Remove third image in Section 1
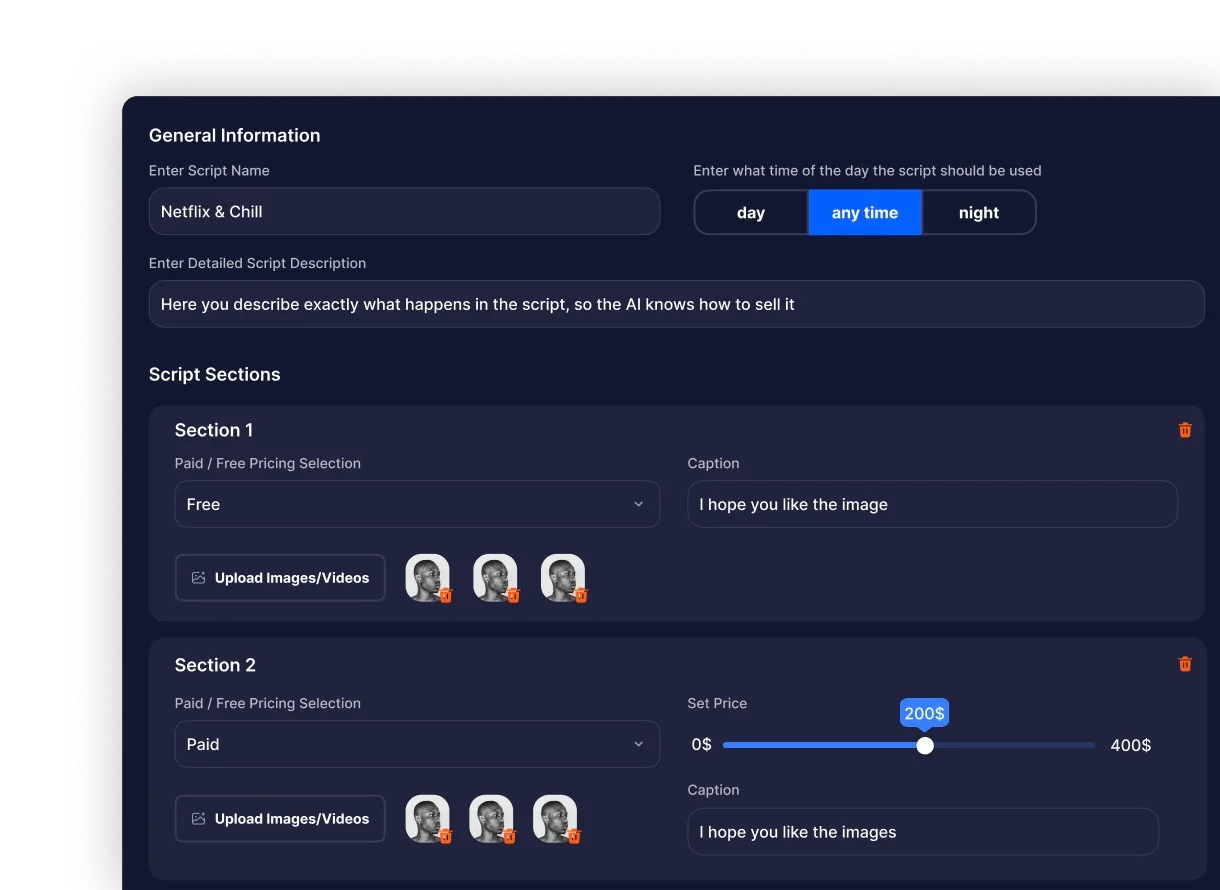1220x890 pixels. [x=582, y=595]
